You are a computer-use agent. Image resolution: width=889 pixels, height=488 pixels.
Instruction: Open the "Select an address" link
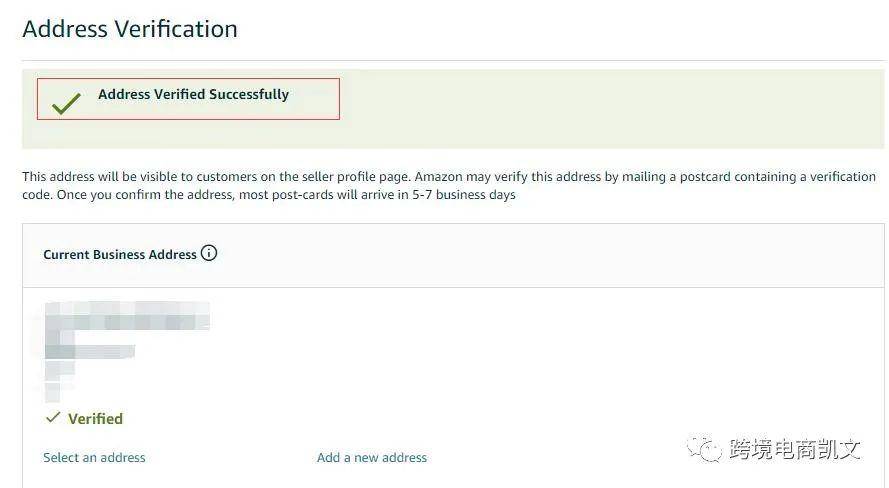[x=94, y=457]
